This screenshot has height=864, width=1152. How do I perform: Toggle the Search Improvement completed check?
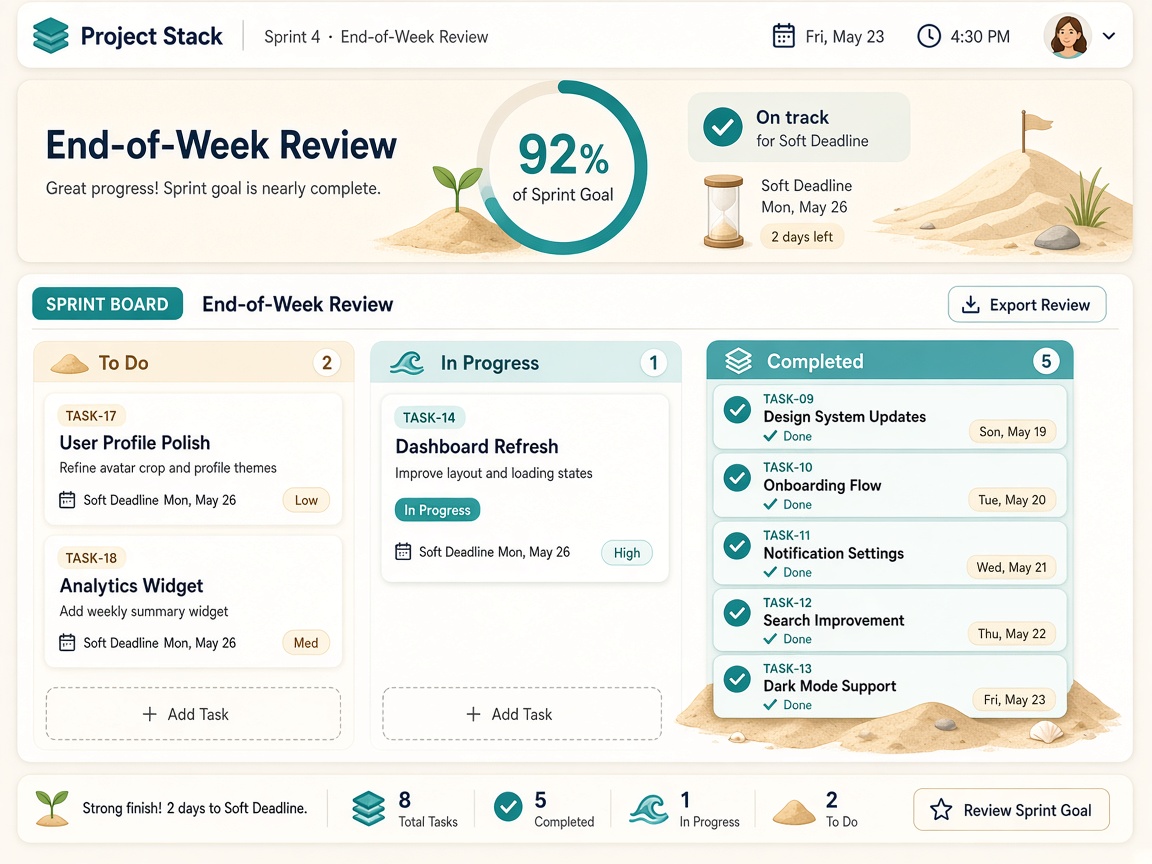[737, 613]
